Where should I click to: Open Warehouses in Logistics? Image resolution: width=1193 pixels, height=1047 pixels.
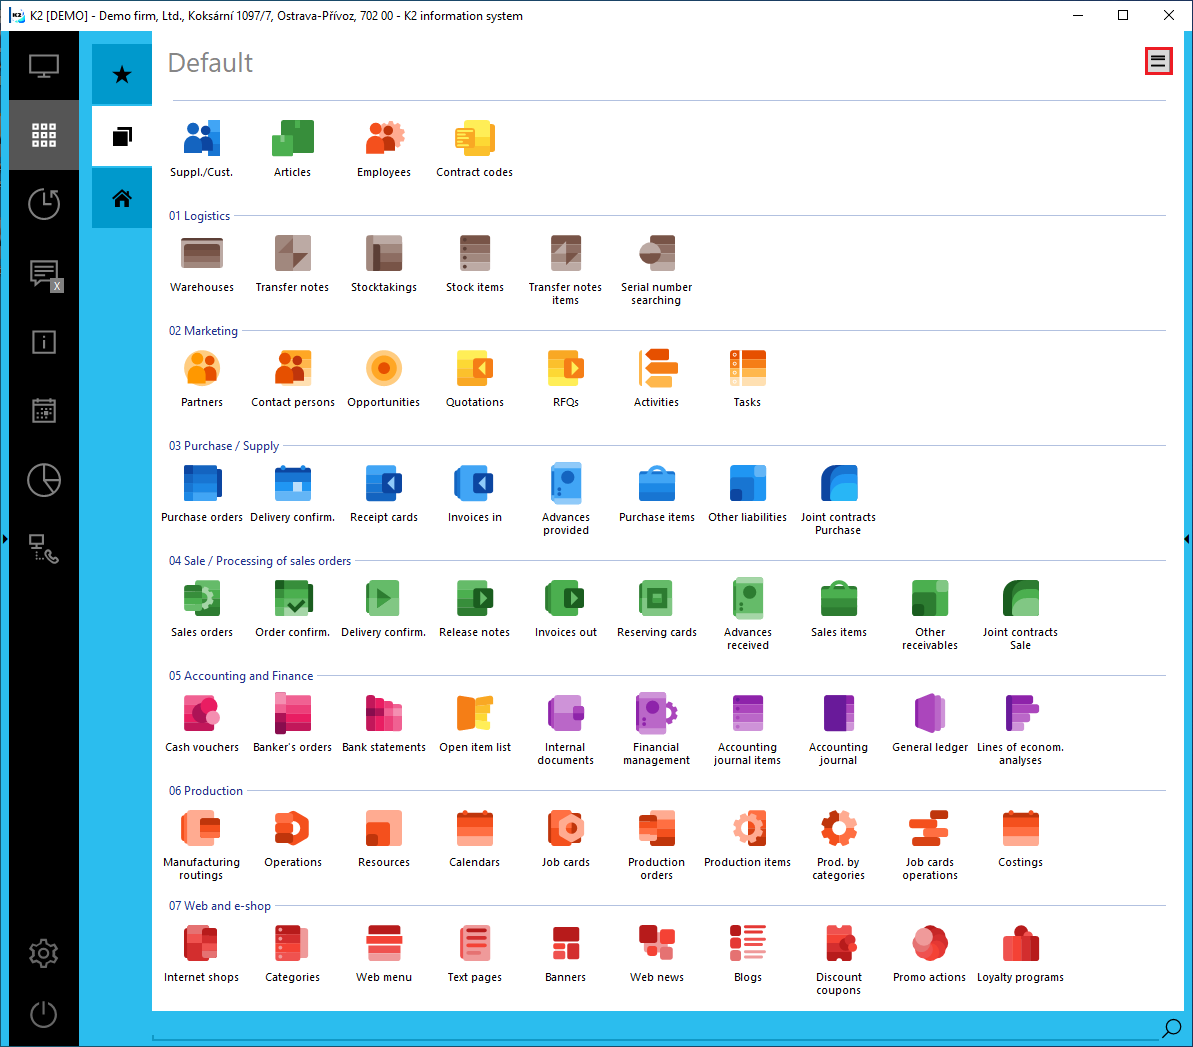[x=202, y=264]
